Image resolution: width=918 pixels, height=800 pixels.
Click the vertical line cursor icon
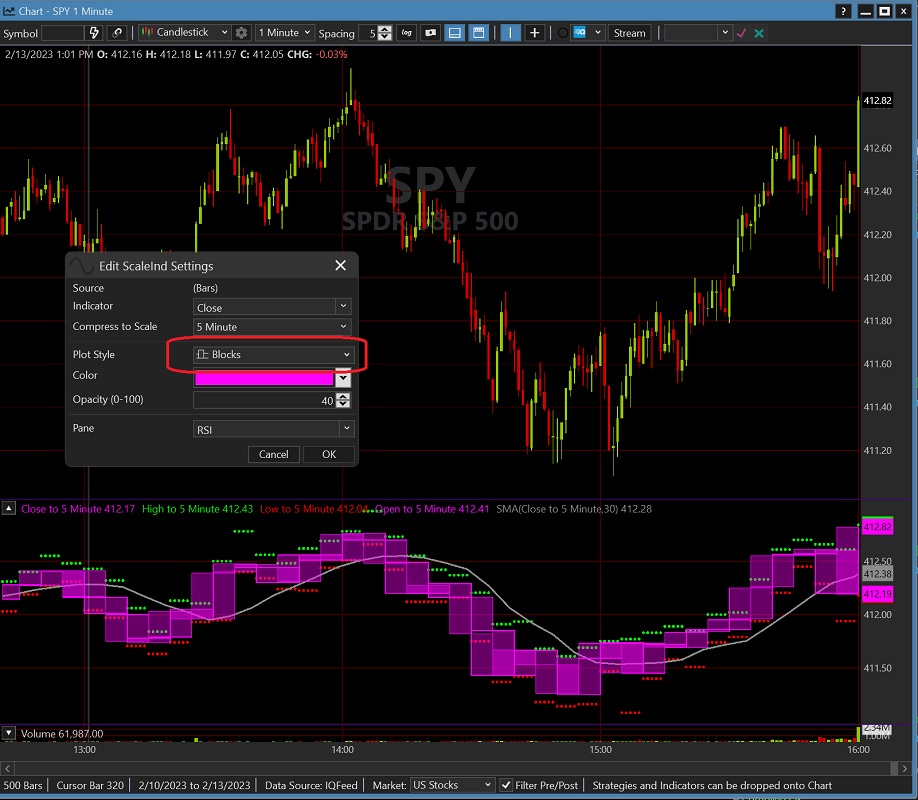tap(510, 33)
